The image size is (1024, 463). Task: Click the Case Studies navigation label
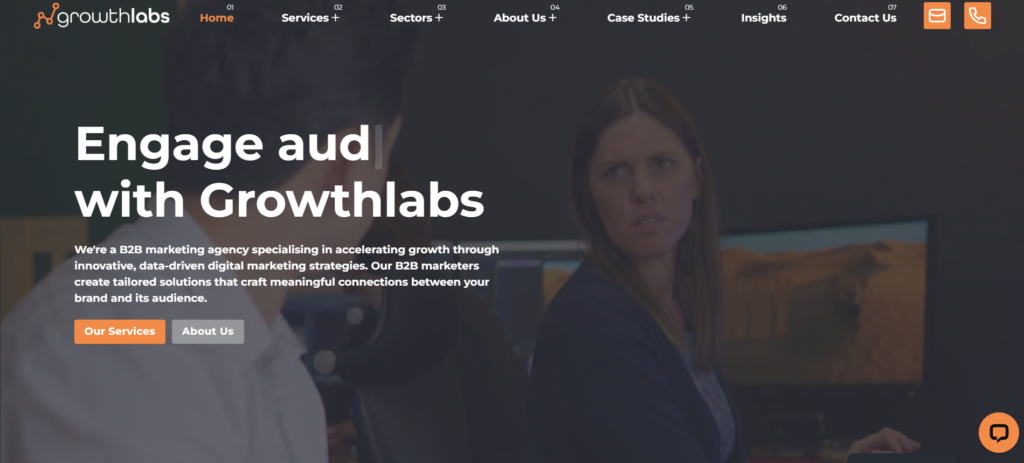point(643,18)
